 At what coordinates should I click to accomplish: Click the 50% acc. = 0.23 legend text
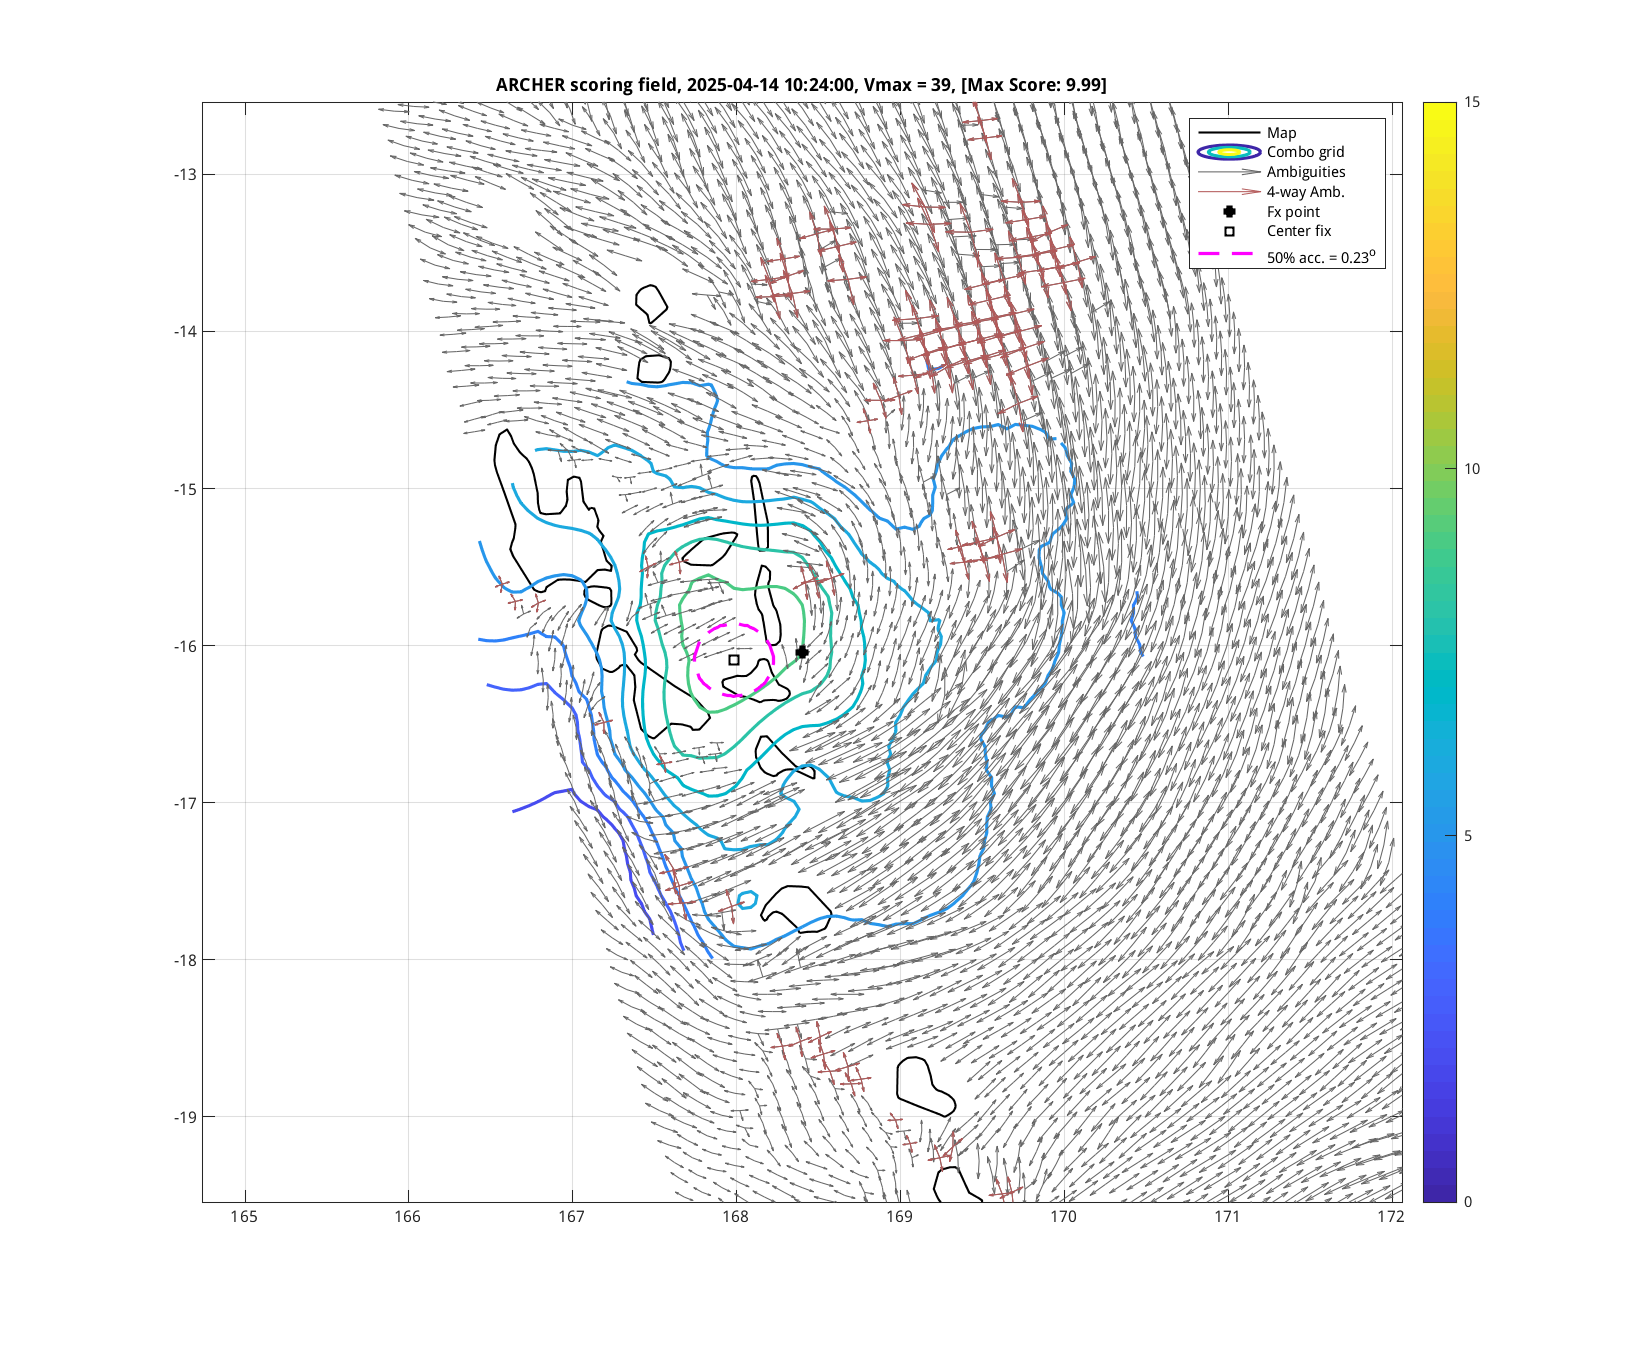pos(1320,257)
